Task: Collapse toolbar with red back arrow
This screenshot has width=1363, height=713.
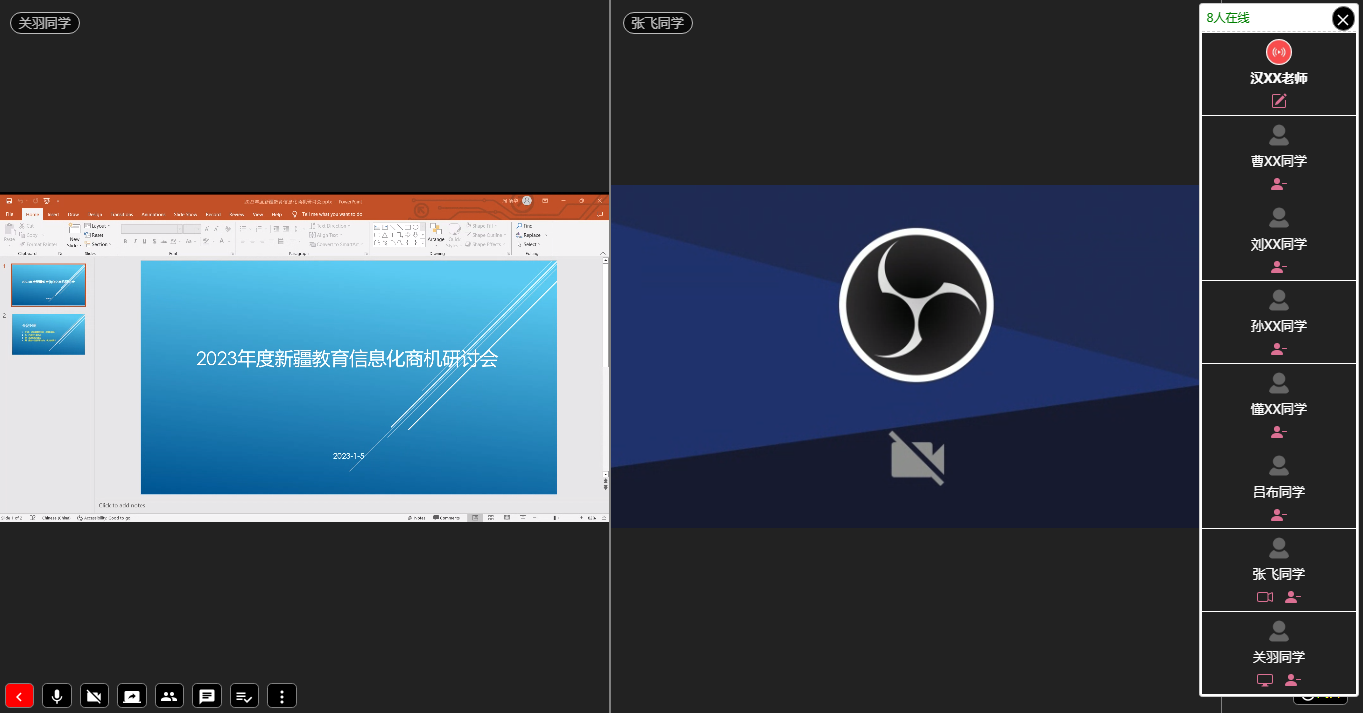Action: pyautogui.click(x=19, y=696)
